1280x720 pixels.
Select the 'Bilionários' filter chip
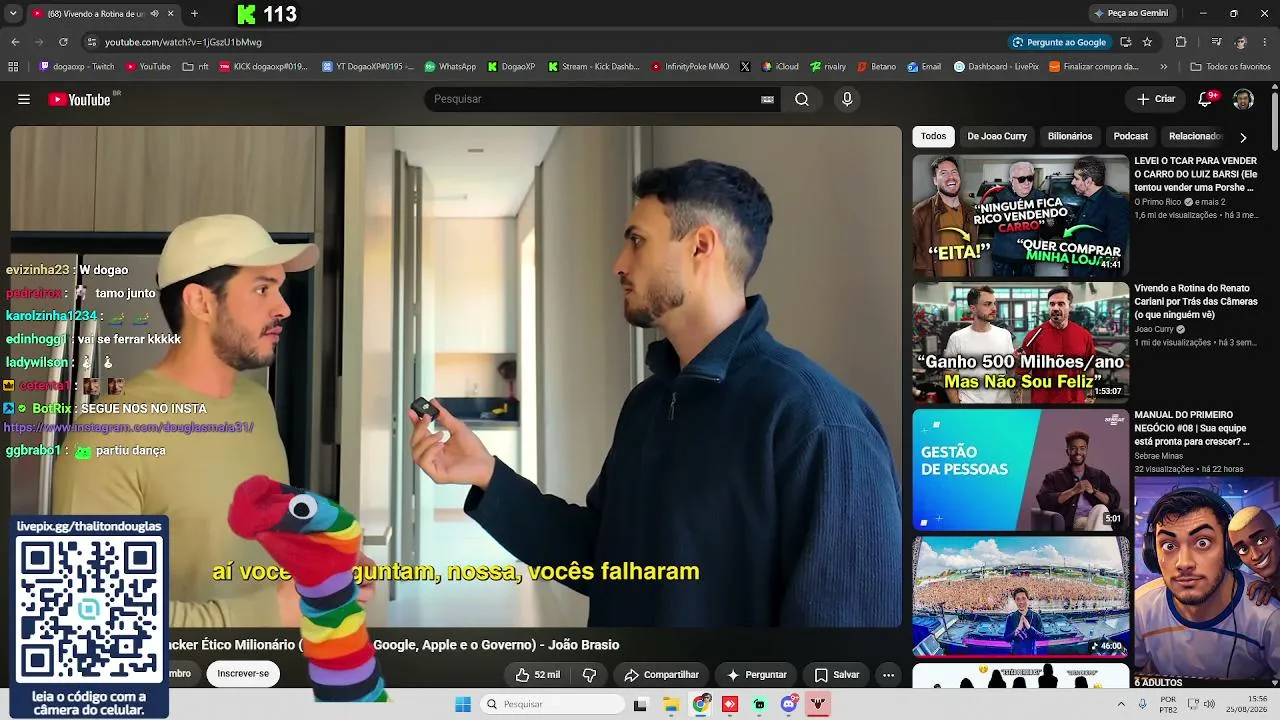pyautogui.click(x=1070, y=136)
